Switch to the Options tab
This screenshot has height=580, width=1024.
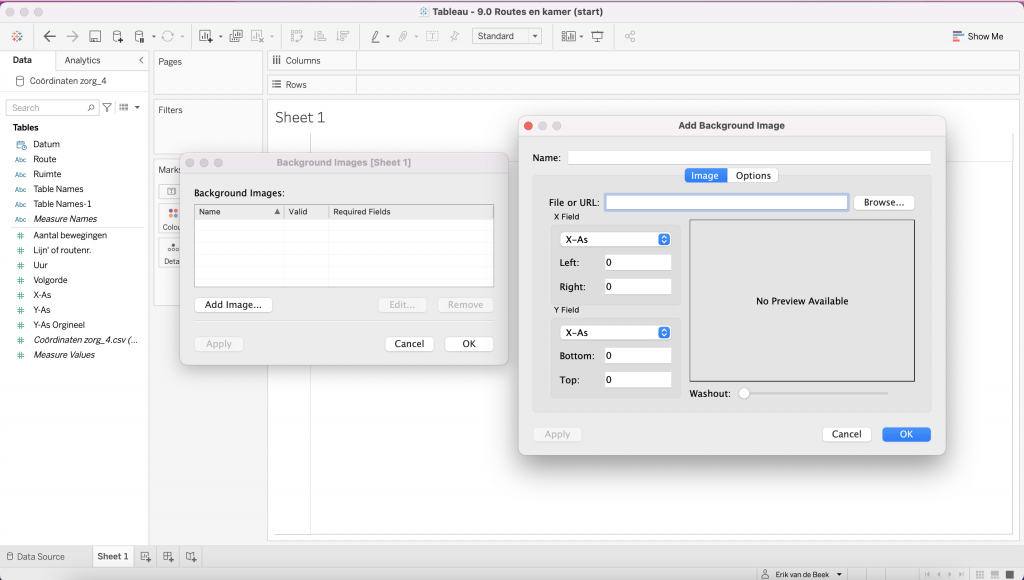pyautogui.click(x=753, y=175)
